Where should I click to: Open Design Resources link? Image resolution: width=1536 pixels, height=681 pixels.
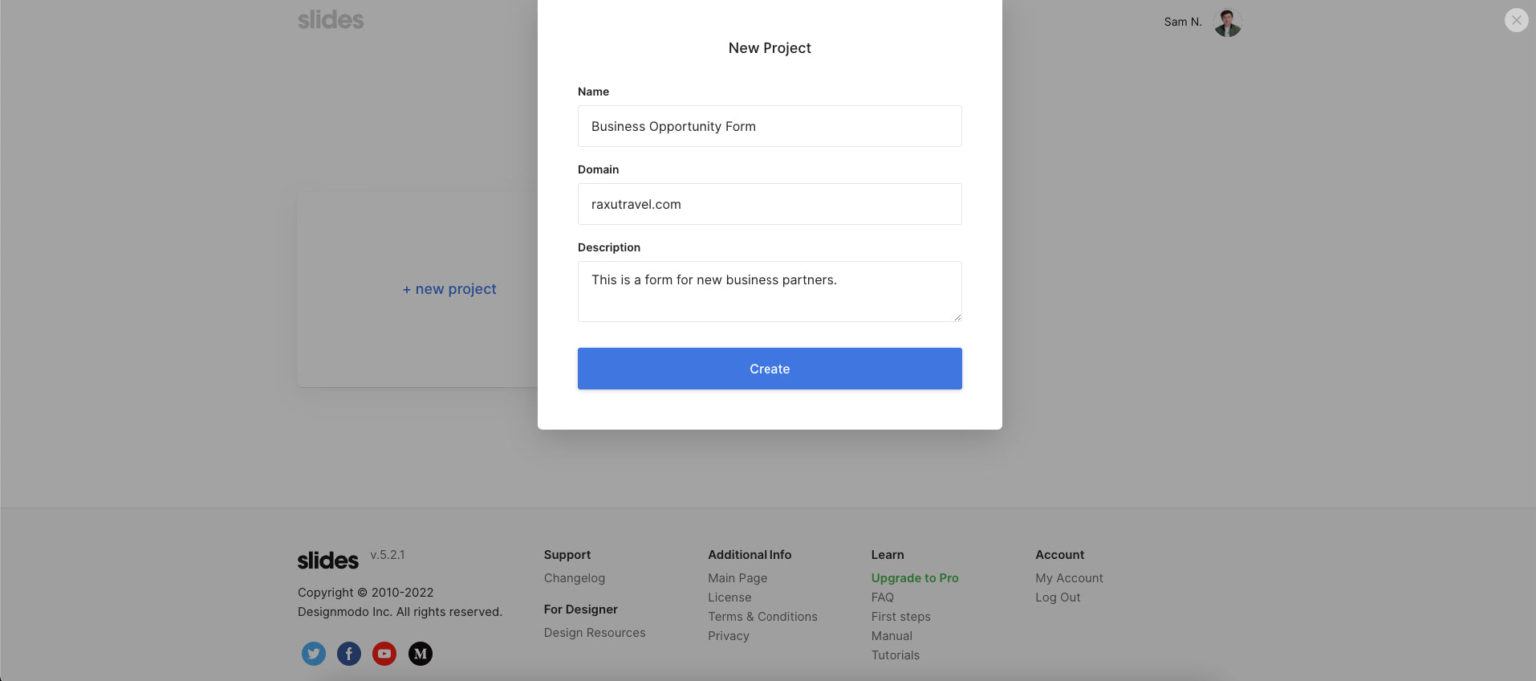tap(594, 633)
